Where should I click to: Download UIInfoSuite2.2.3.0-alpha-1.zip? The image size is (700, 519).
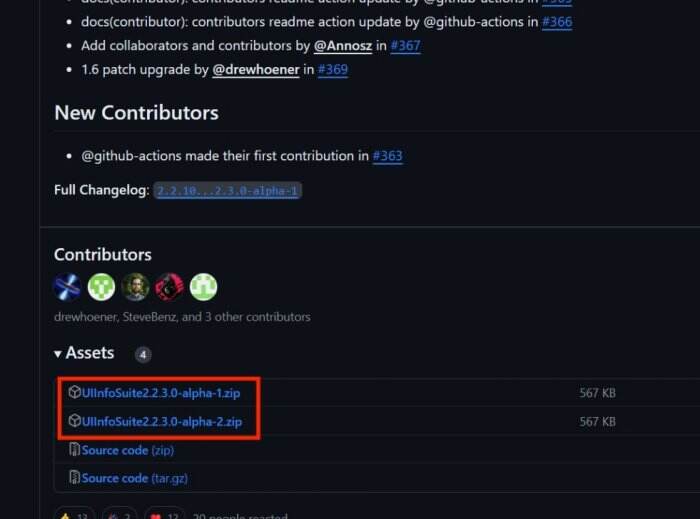pyautogui.click(x=161, y=393)
